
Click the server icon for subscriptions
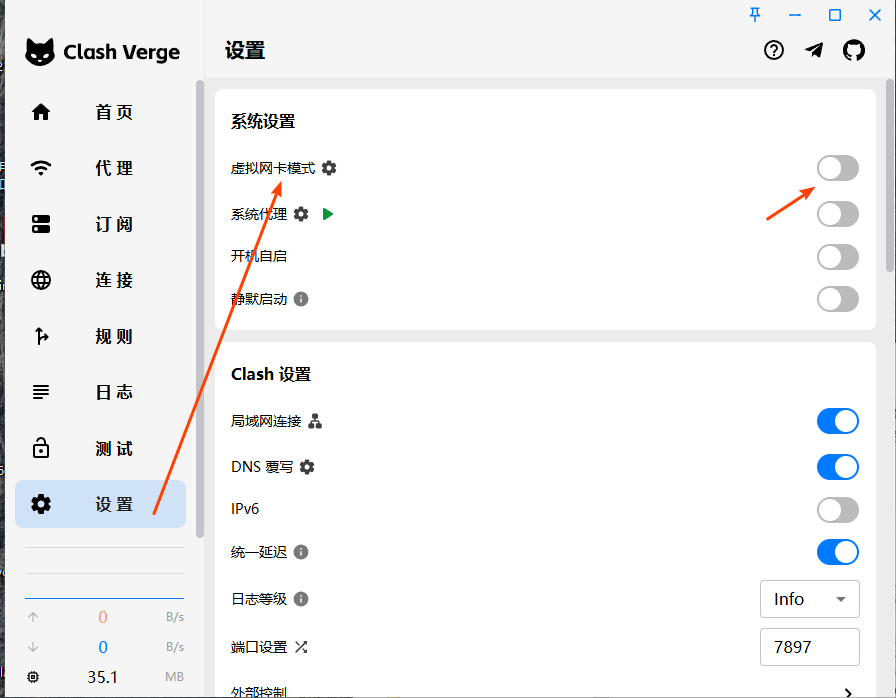pos(41,224)
